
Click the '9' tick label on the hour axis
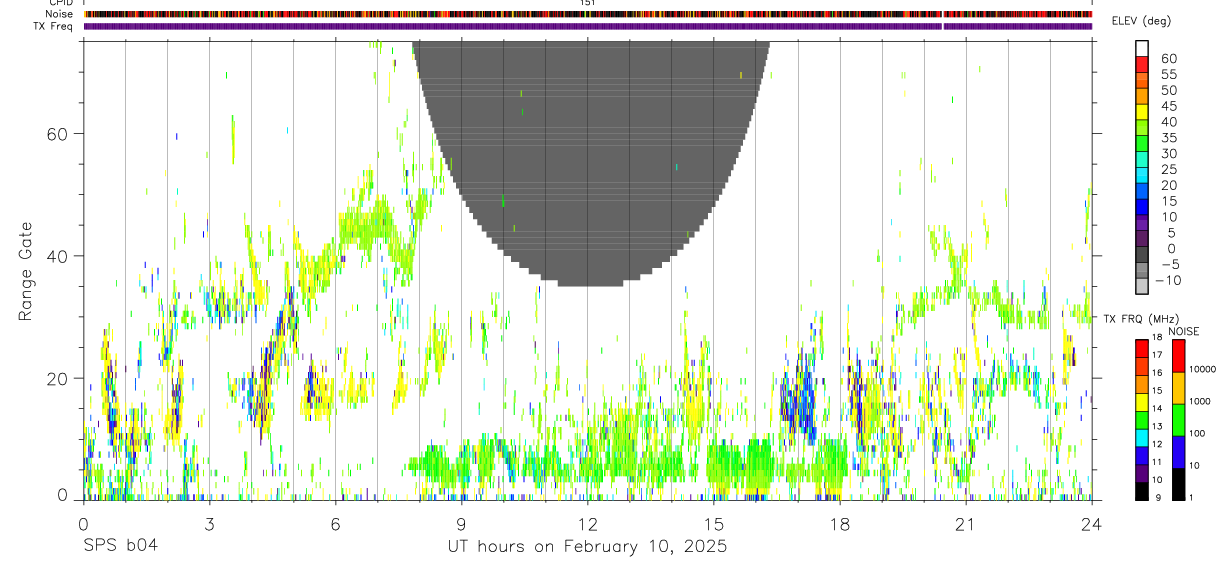(461, 525)
